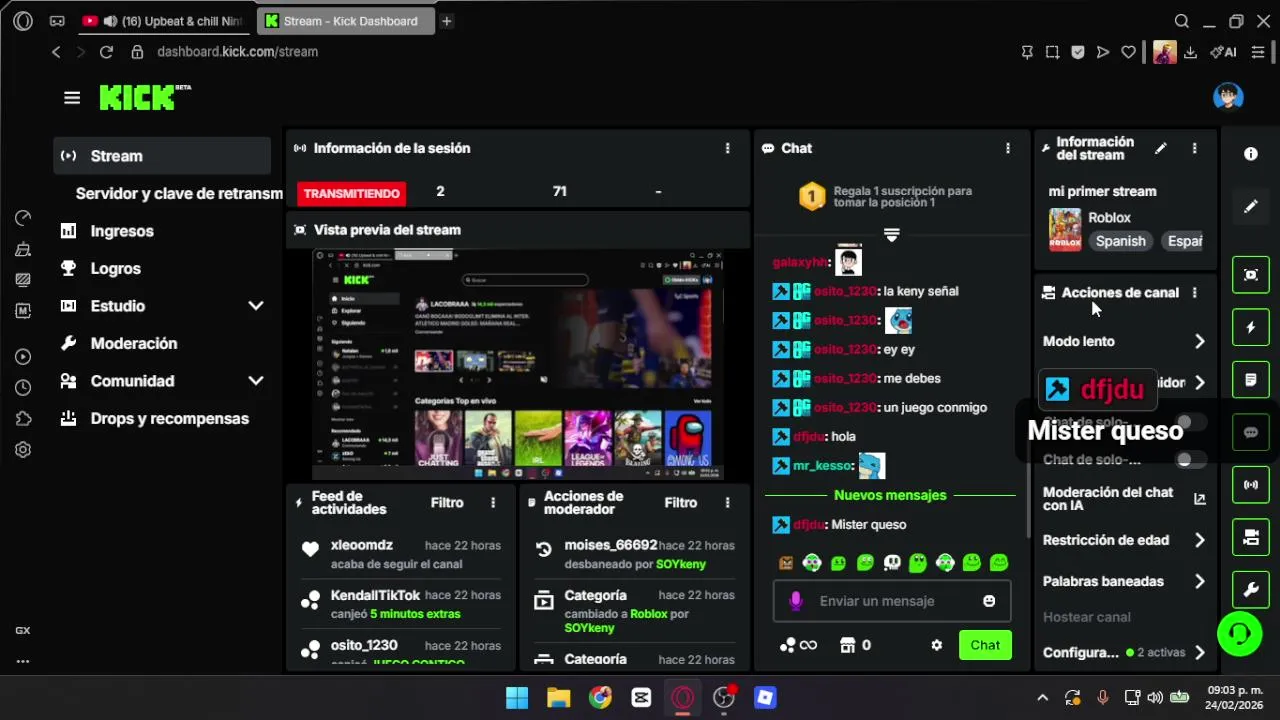The image size is (1280, 720).
Task: Open Modo lento submenu arrow
Action: pos(1199,342)
